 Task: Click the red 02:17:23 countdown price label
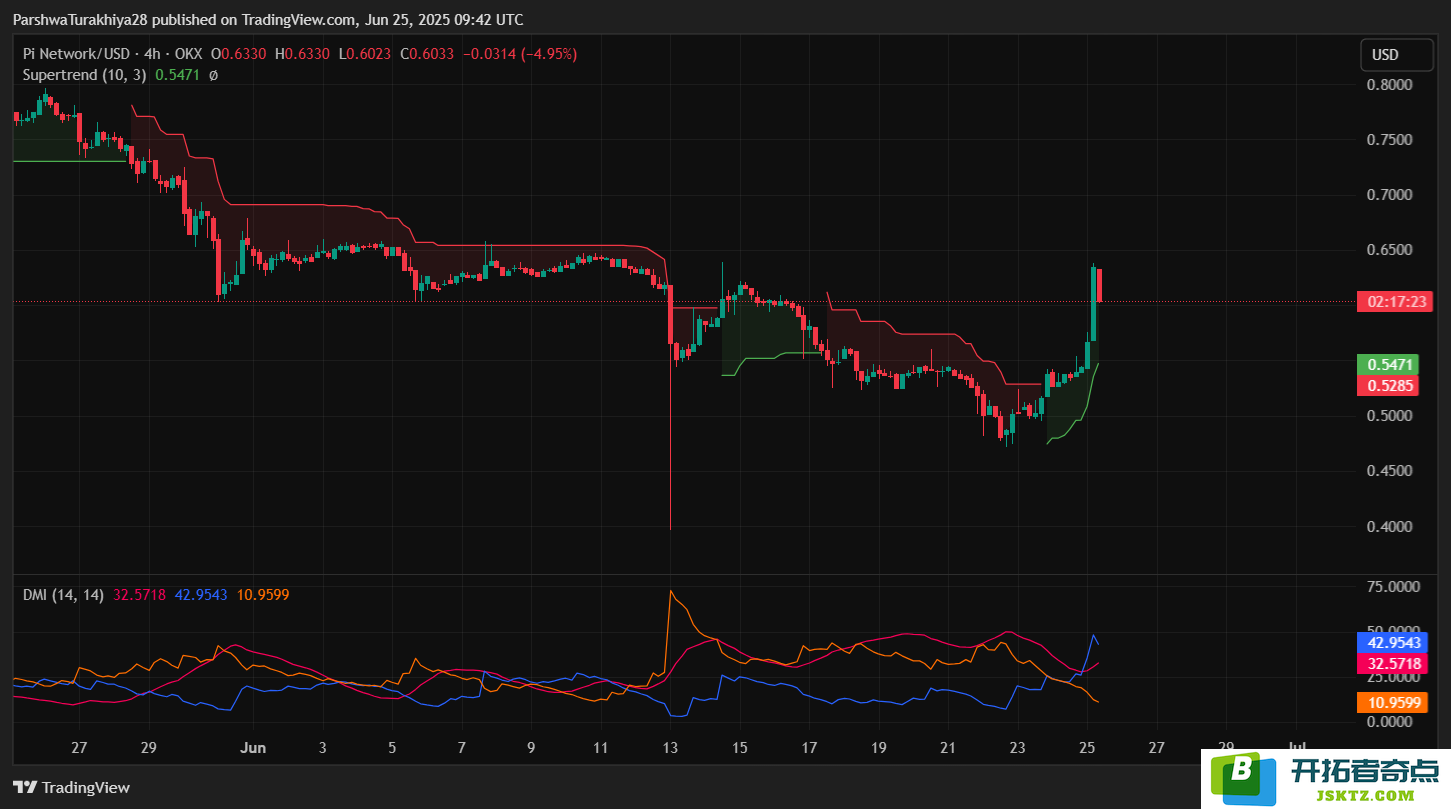coord(1394,301)
